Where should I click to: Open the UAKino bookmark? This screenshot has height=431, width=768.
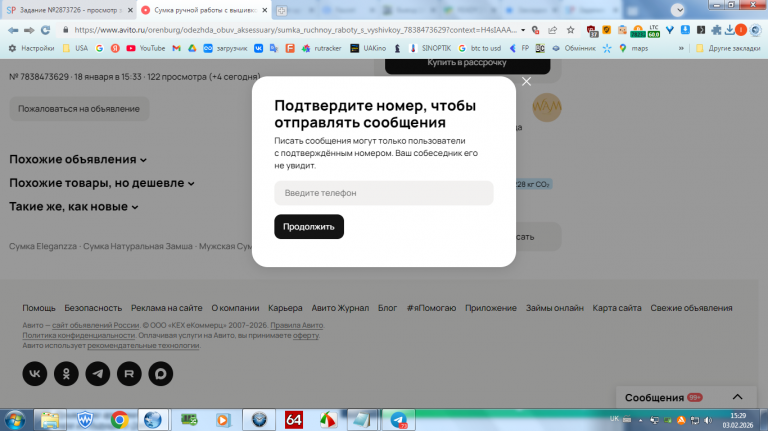[368, 48]
